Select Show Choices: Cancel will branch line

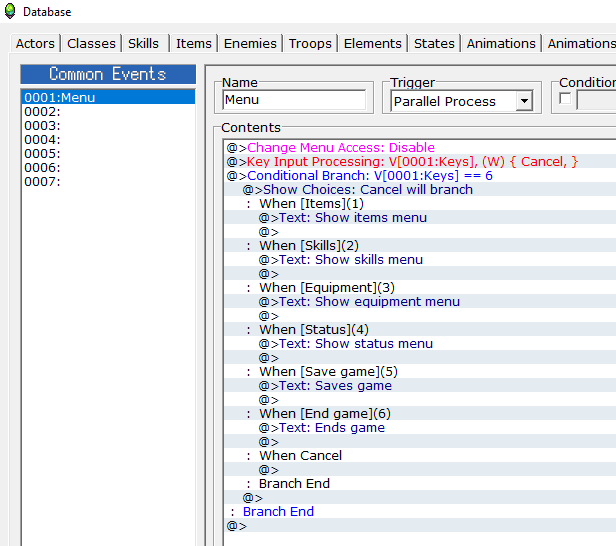pyautogui.click(x=420, y=190)
